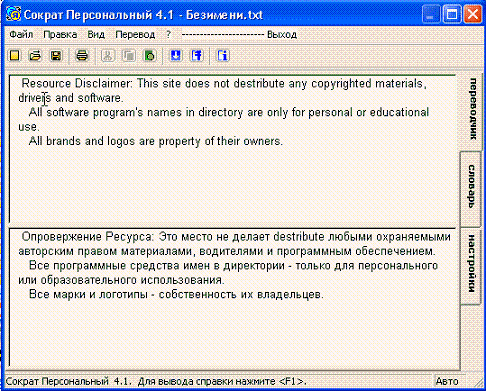Copy text using the copy icon
This screenshot has height=391, width=486.
(x=129, y=56)
